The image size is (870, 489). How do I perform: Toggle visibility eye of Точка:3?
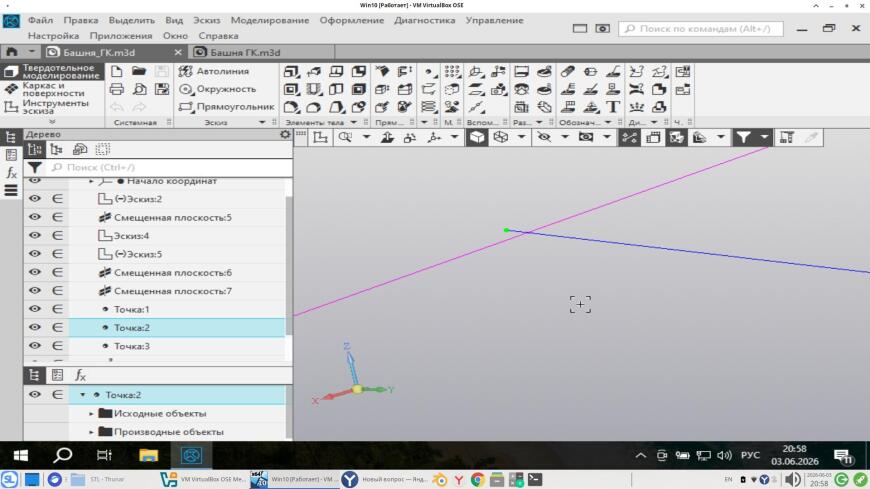point(35,345)
